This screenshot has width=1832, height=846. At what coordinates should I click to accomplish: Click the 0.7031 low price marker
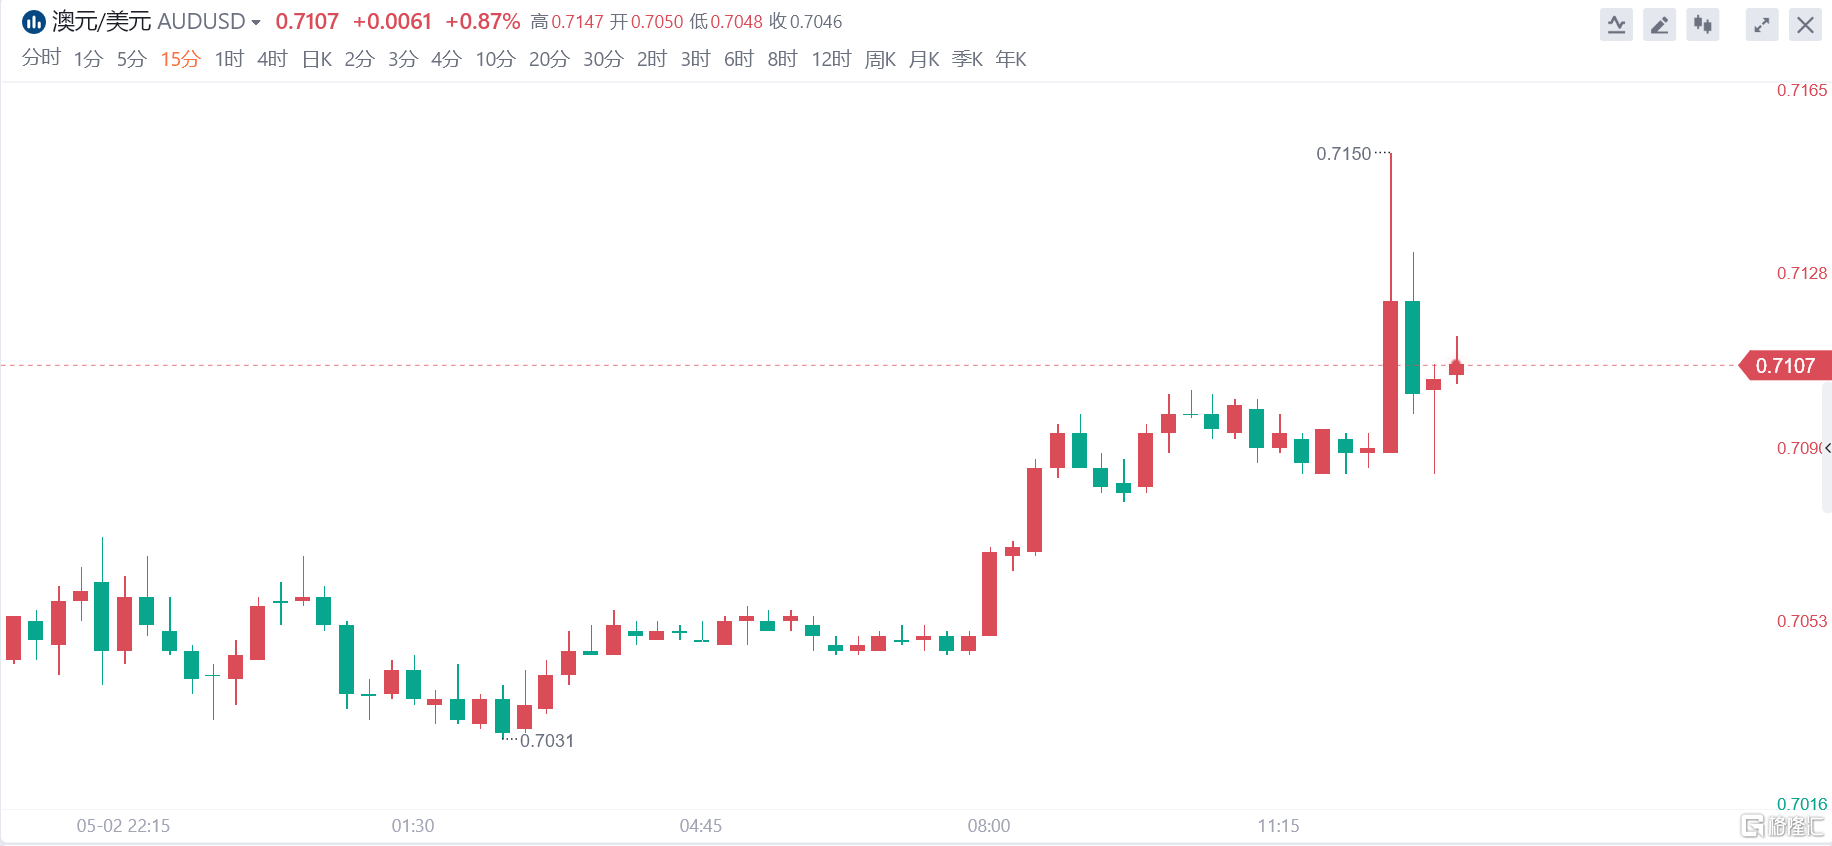point(547,741)
